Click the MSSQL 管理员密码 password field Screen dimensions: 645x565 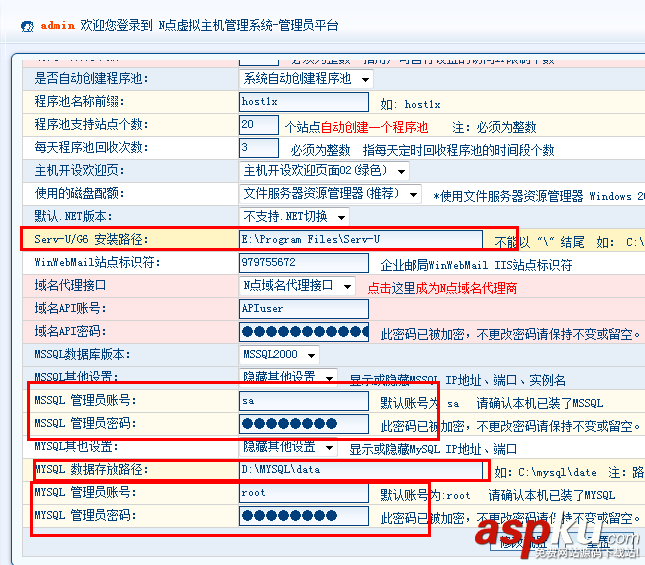coord(304,424)
